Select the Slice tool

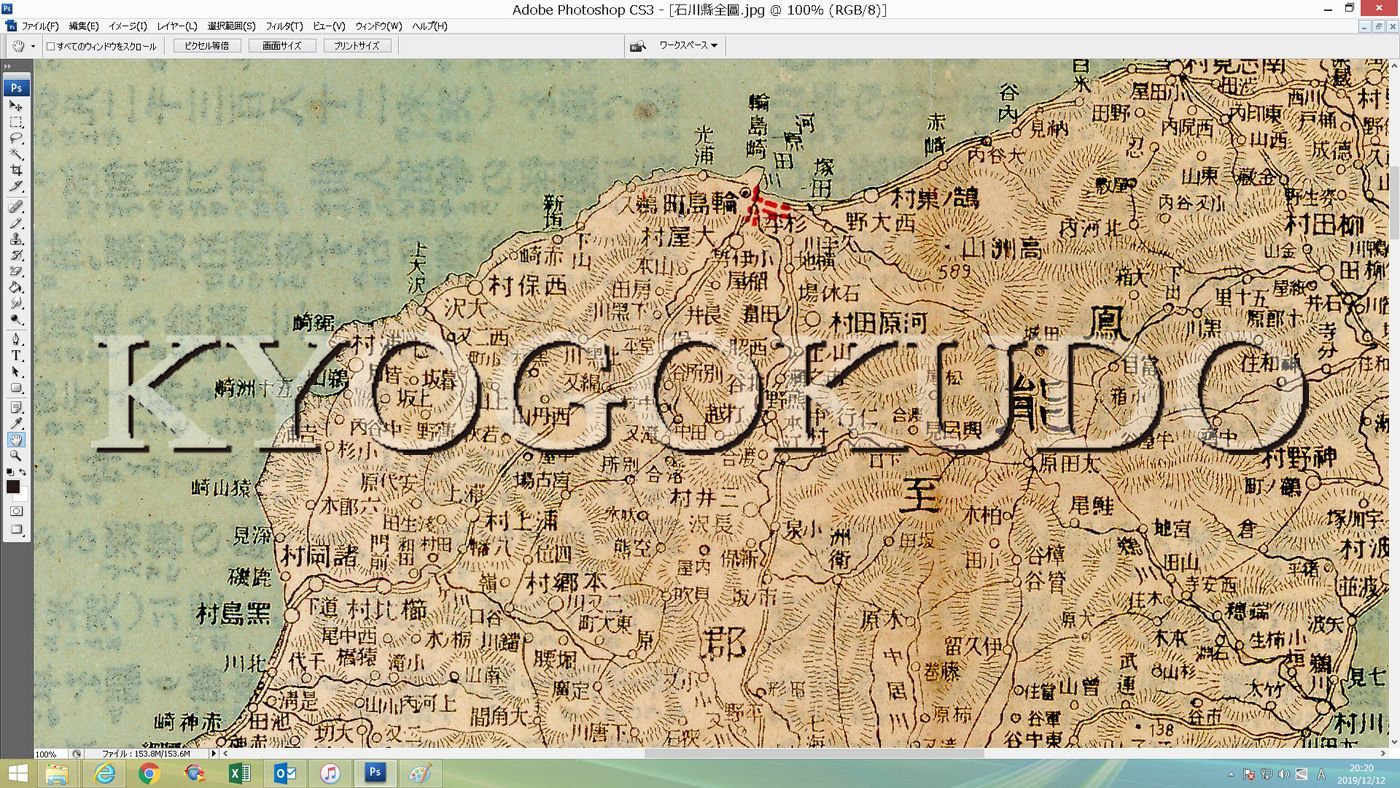pyautogui.click(x=16, y=186)
